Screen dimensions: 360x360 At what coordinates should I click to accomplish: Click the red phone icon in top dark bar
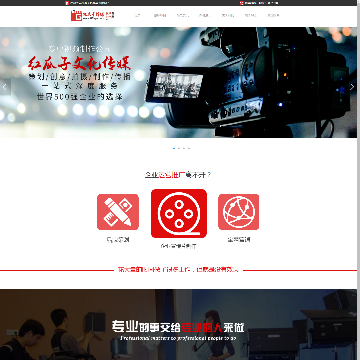[241, 3]
